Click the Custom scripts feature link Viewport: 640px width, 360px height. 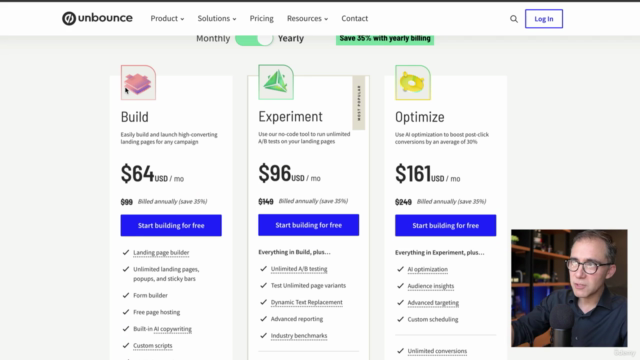pyautogui.click(x=153, y=345)
